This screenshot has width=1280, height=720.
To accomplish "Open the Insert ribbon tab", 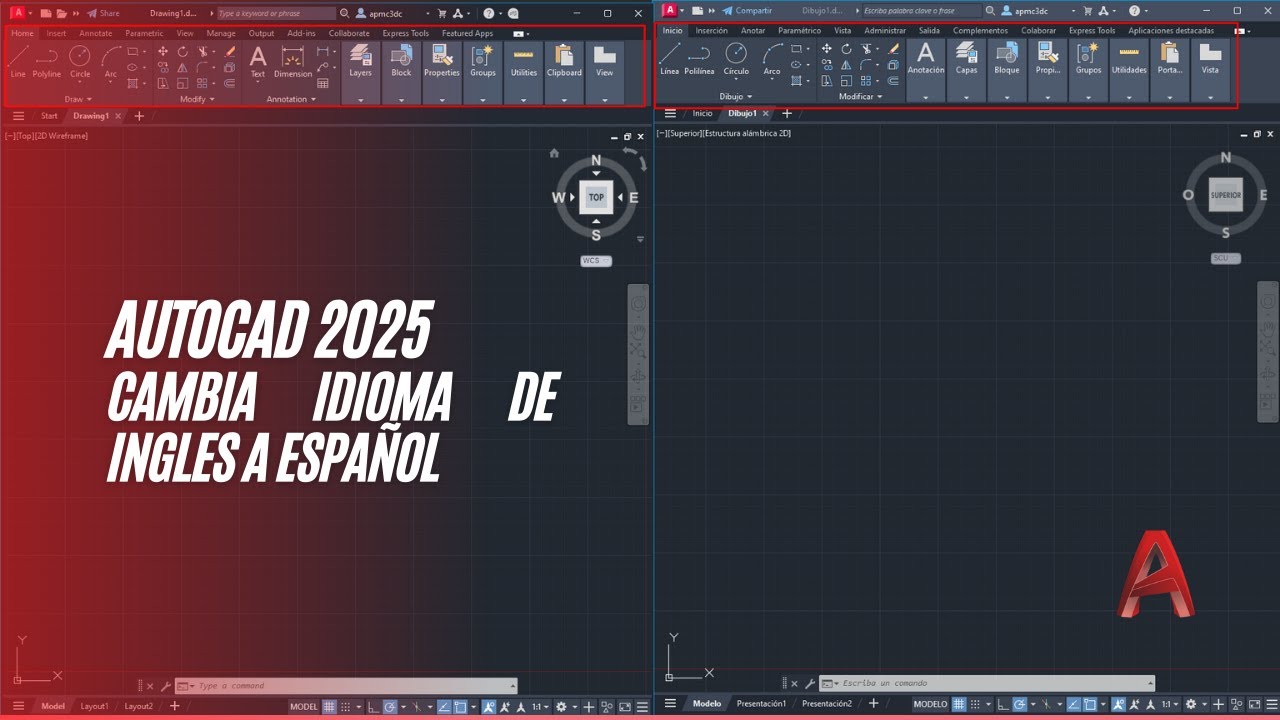I will [x=56, y=33].
